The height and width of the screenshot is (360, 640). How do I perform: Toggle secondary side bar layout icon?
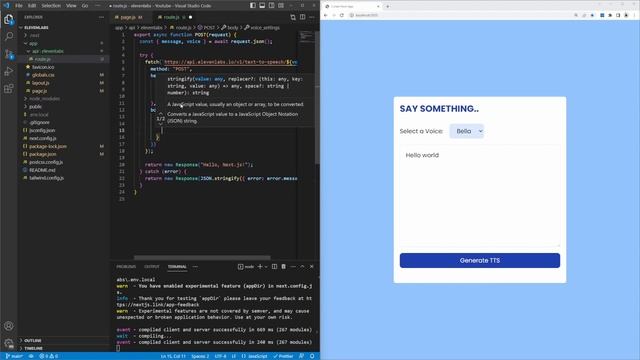271,5
